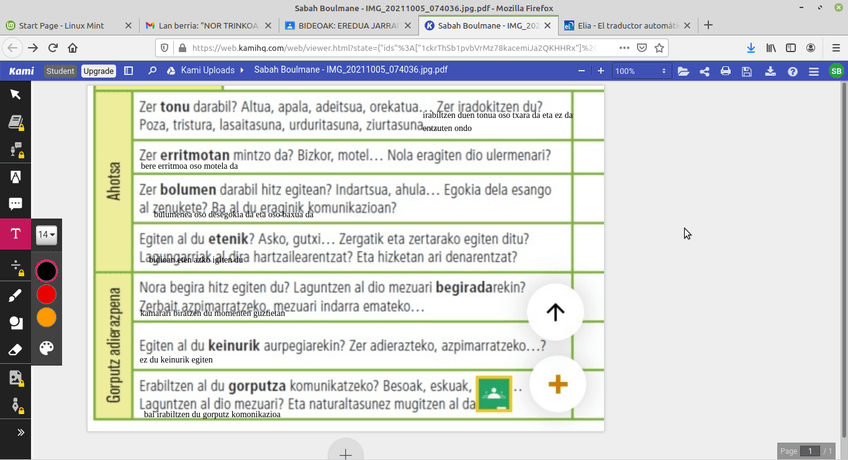Image resolution: width=848 pixels, height=460 pixels.
Task: Pick the Drawing pencil tool
Action: click(x=15, y=296)
